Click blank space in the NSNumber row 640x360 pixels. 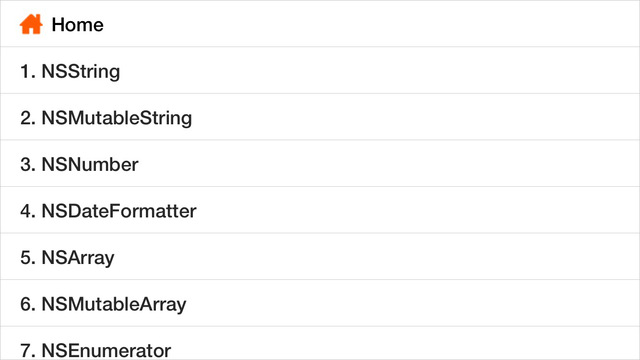[388, 163]
